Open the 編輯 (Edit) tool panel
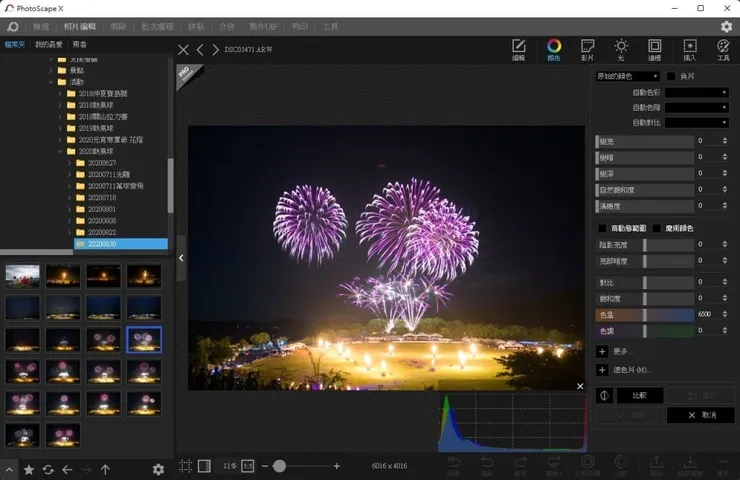 click(518, 49)
